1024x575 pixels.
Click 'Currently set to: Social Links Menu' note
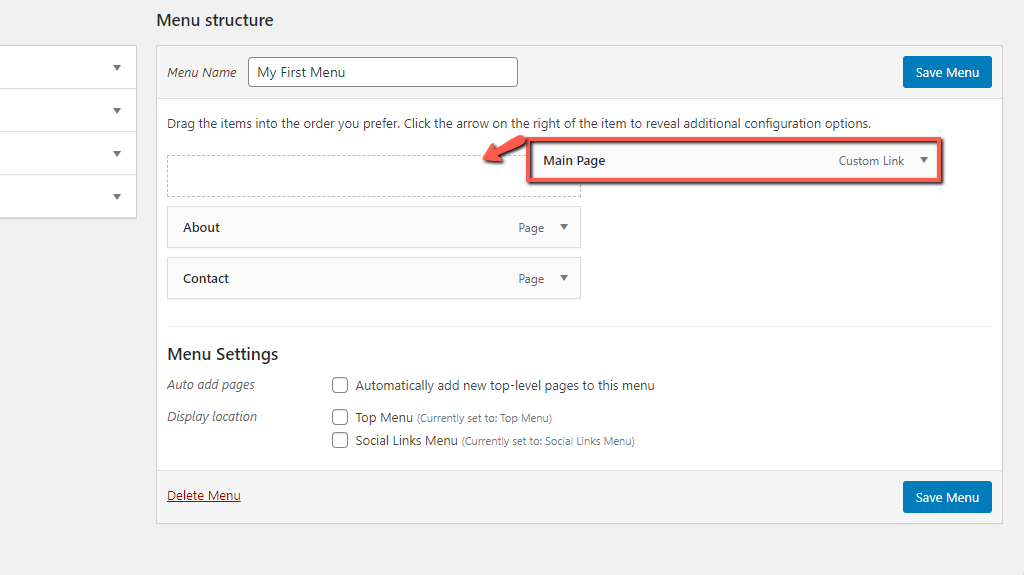coord(548,441)
